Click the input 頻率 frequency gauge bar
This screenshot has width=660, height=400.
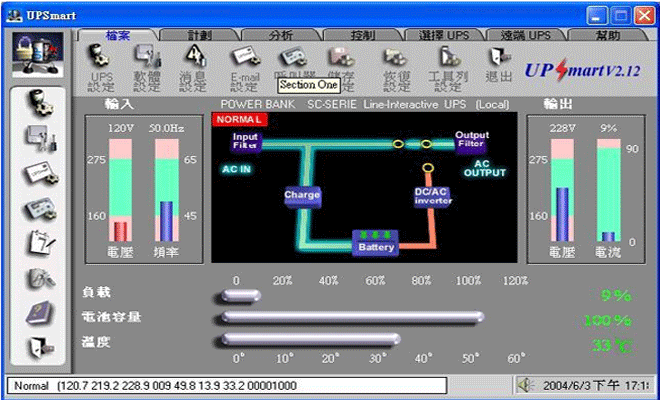(x=167, y=190)
